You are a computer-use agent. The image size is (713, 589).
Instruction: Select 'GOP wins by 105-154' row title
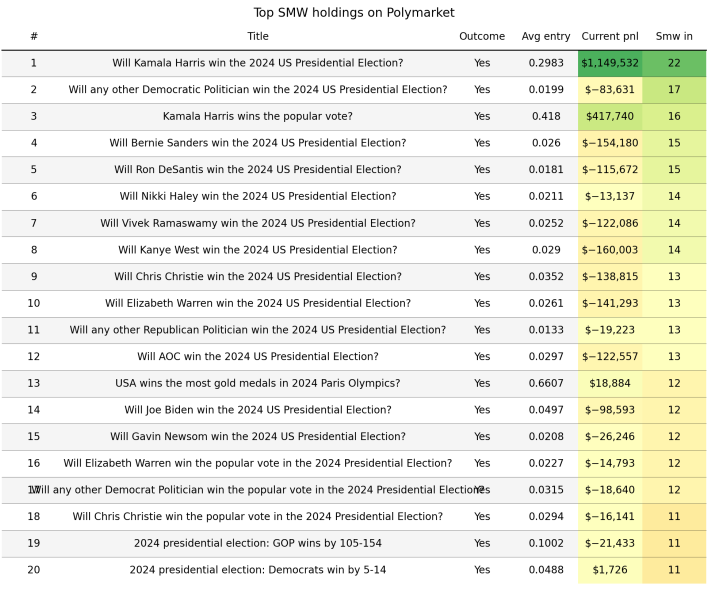point(258,544)
